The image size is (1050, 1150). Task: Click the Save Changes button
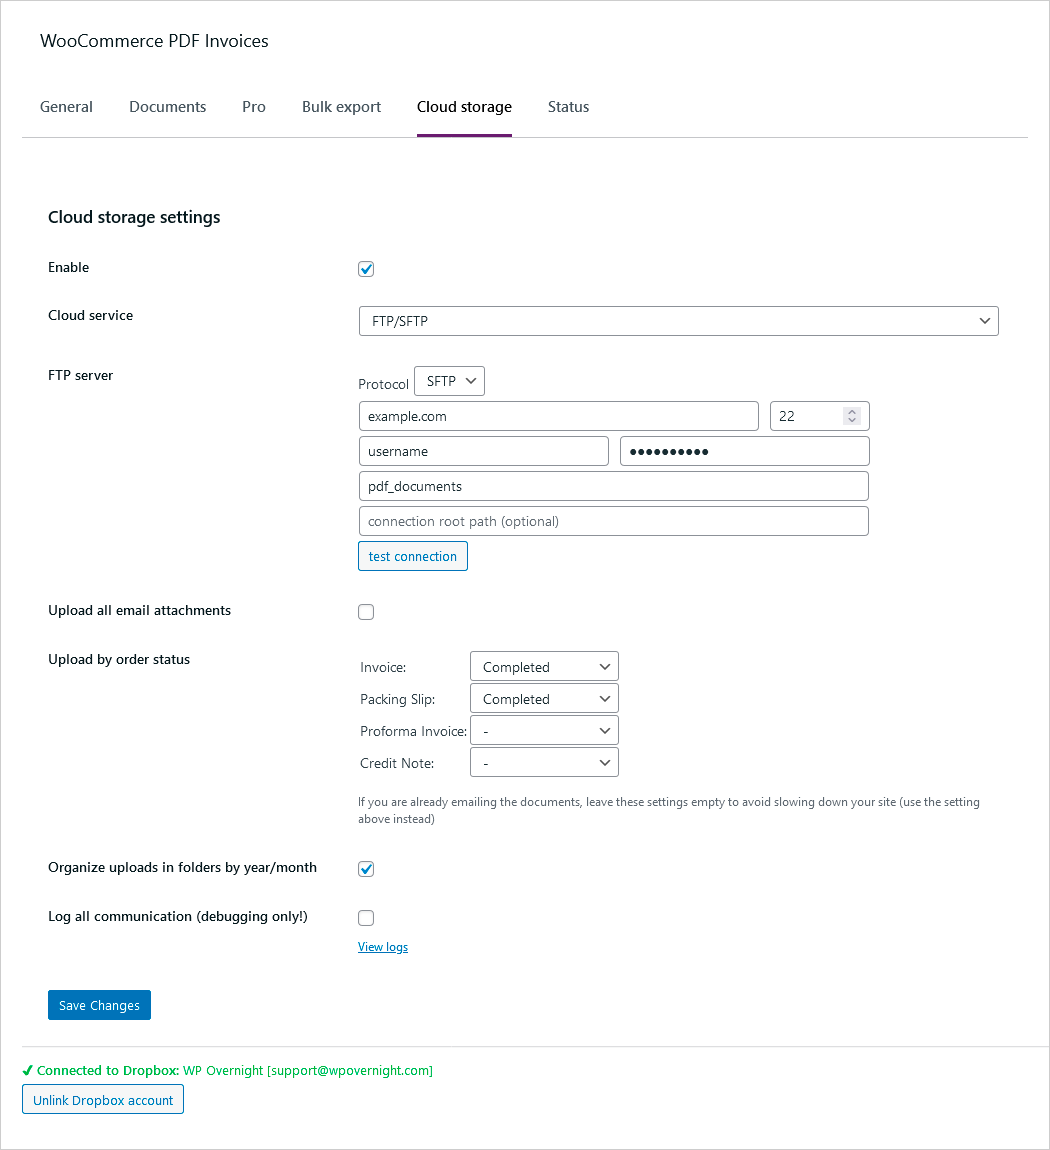(x=99, y=1005)
